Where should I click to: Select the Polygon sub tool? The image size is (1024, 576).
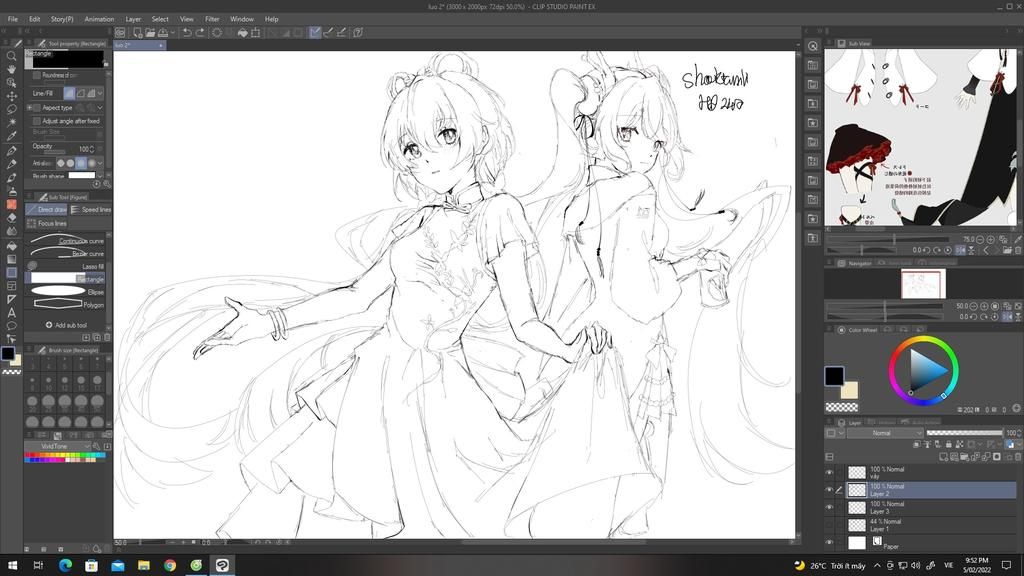point(66,304)
